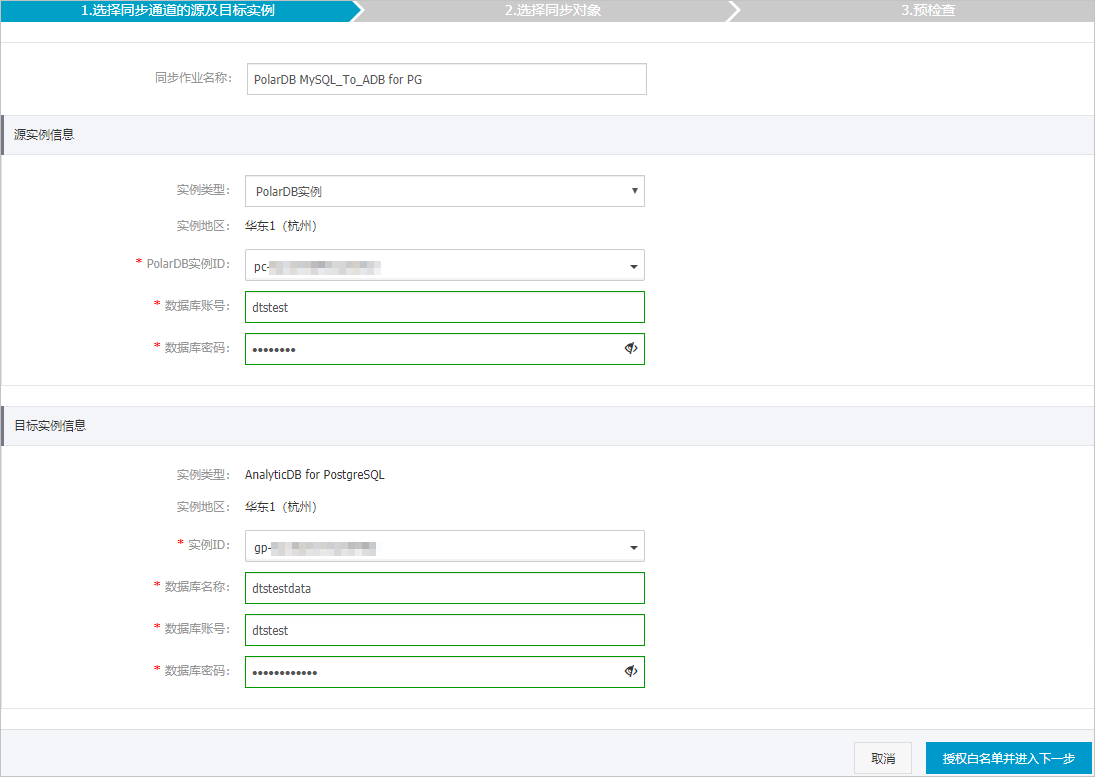This screenshot has height=777, width=1095.
Task: Click the 取消 button
Action: pos(883,758)
